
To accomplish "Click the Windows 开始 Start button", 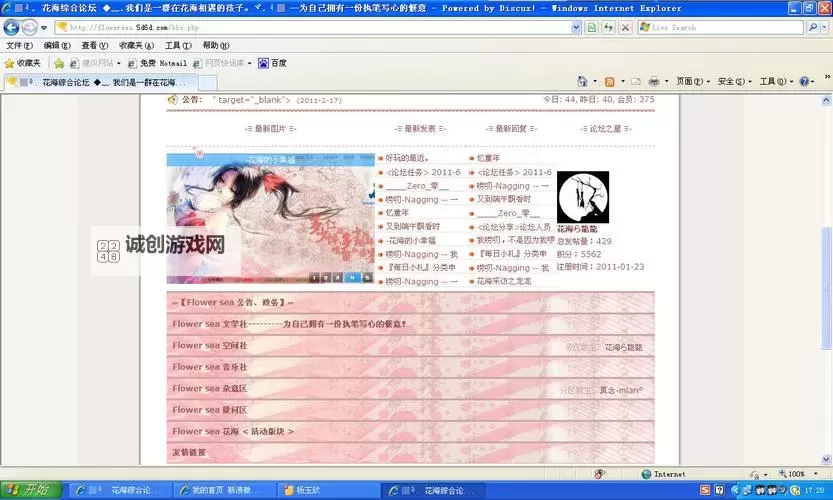I will point(27,490).
